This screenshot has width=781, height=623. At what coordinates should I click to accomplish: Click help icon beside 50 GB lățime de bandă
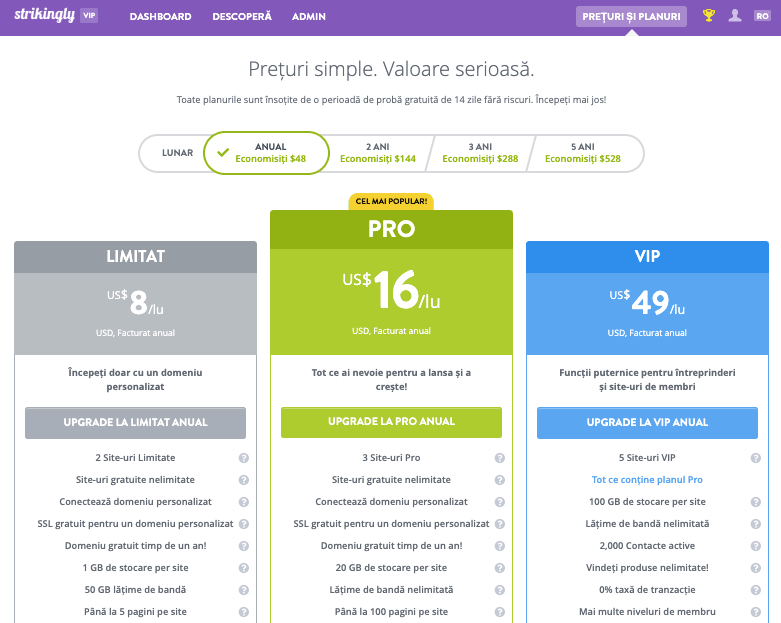(243, 590)
